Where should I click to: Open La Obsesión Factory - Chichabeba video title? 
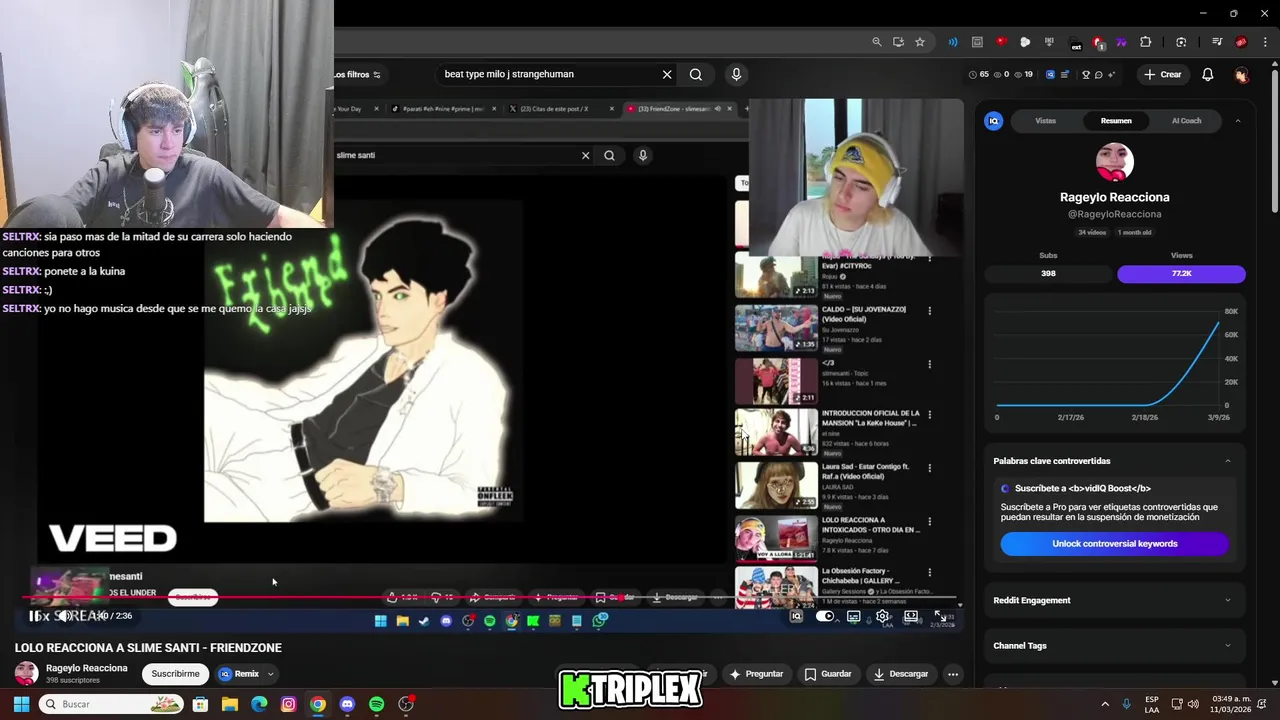(868, 576)
